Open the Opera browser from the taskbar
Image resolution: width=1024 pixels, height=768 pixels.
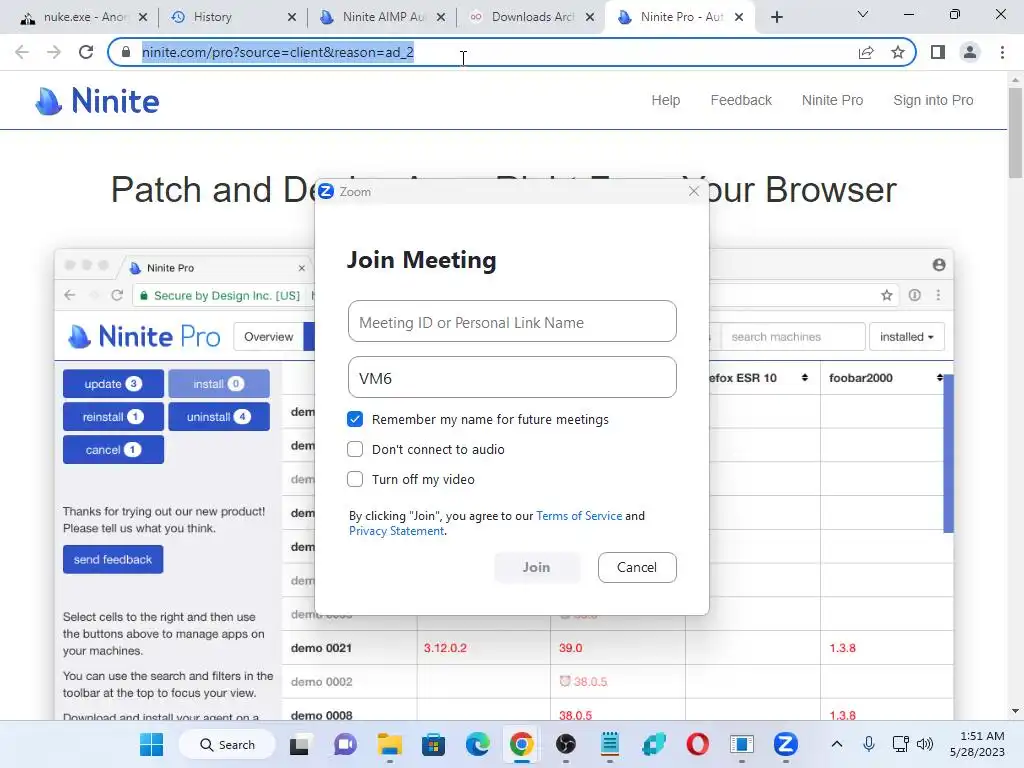coord(697,744)
